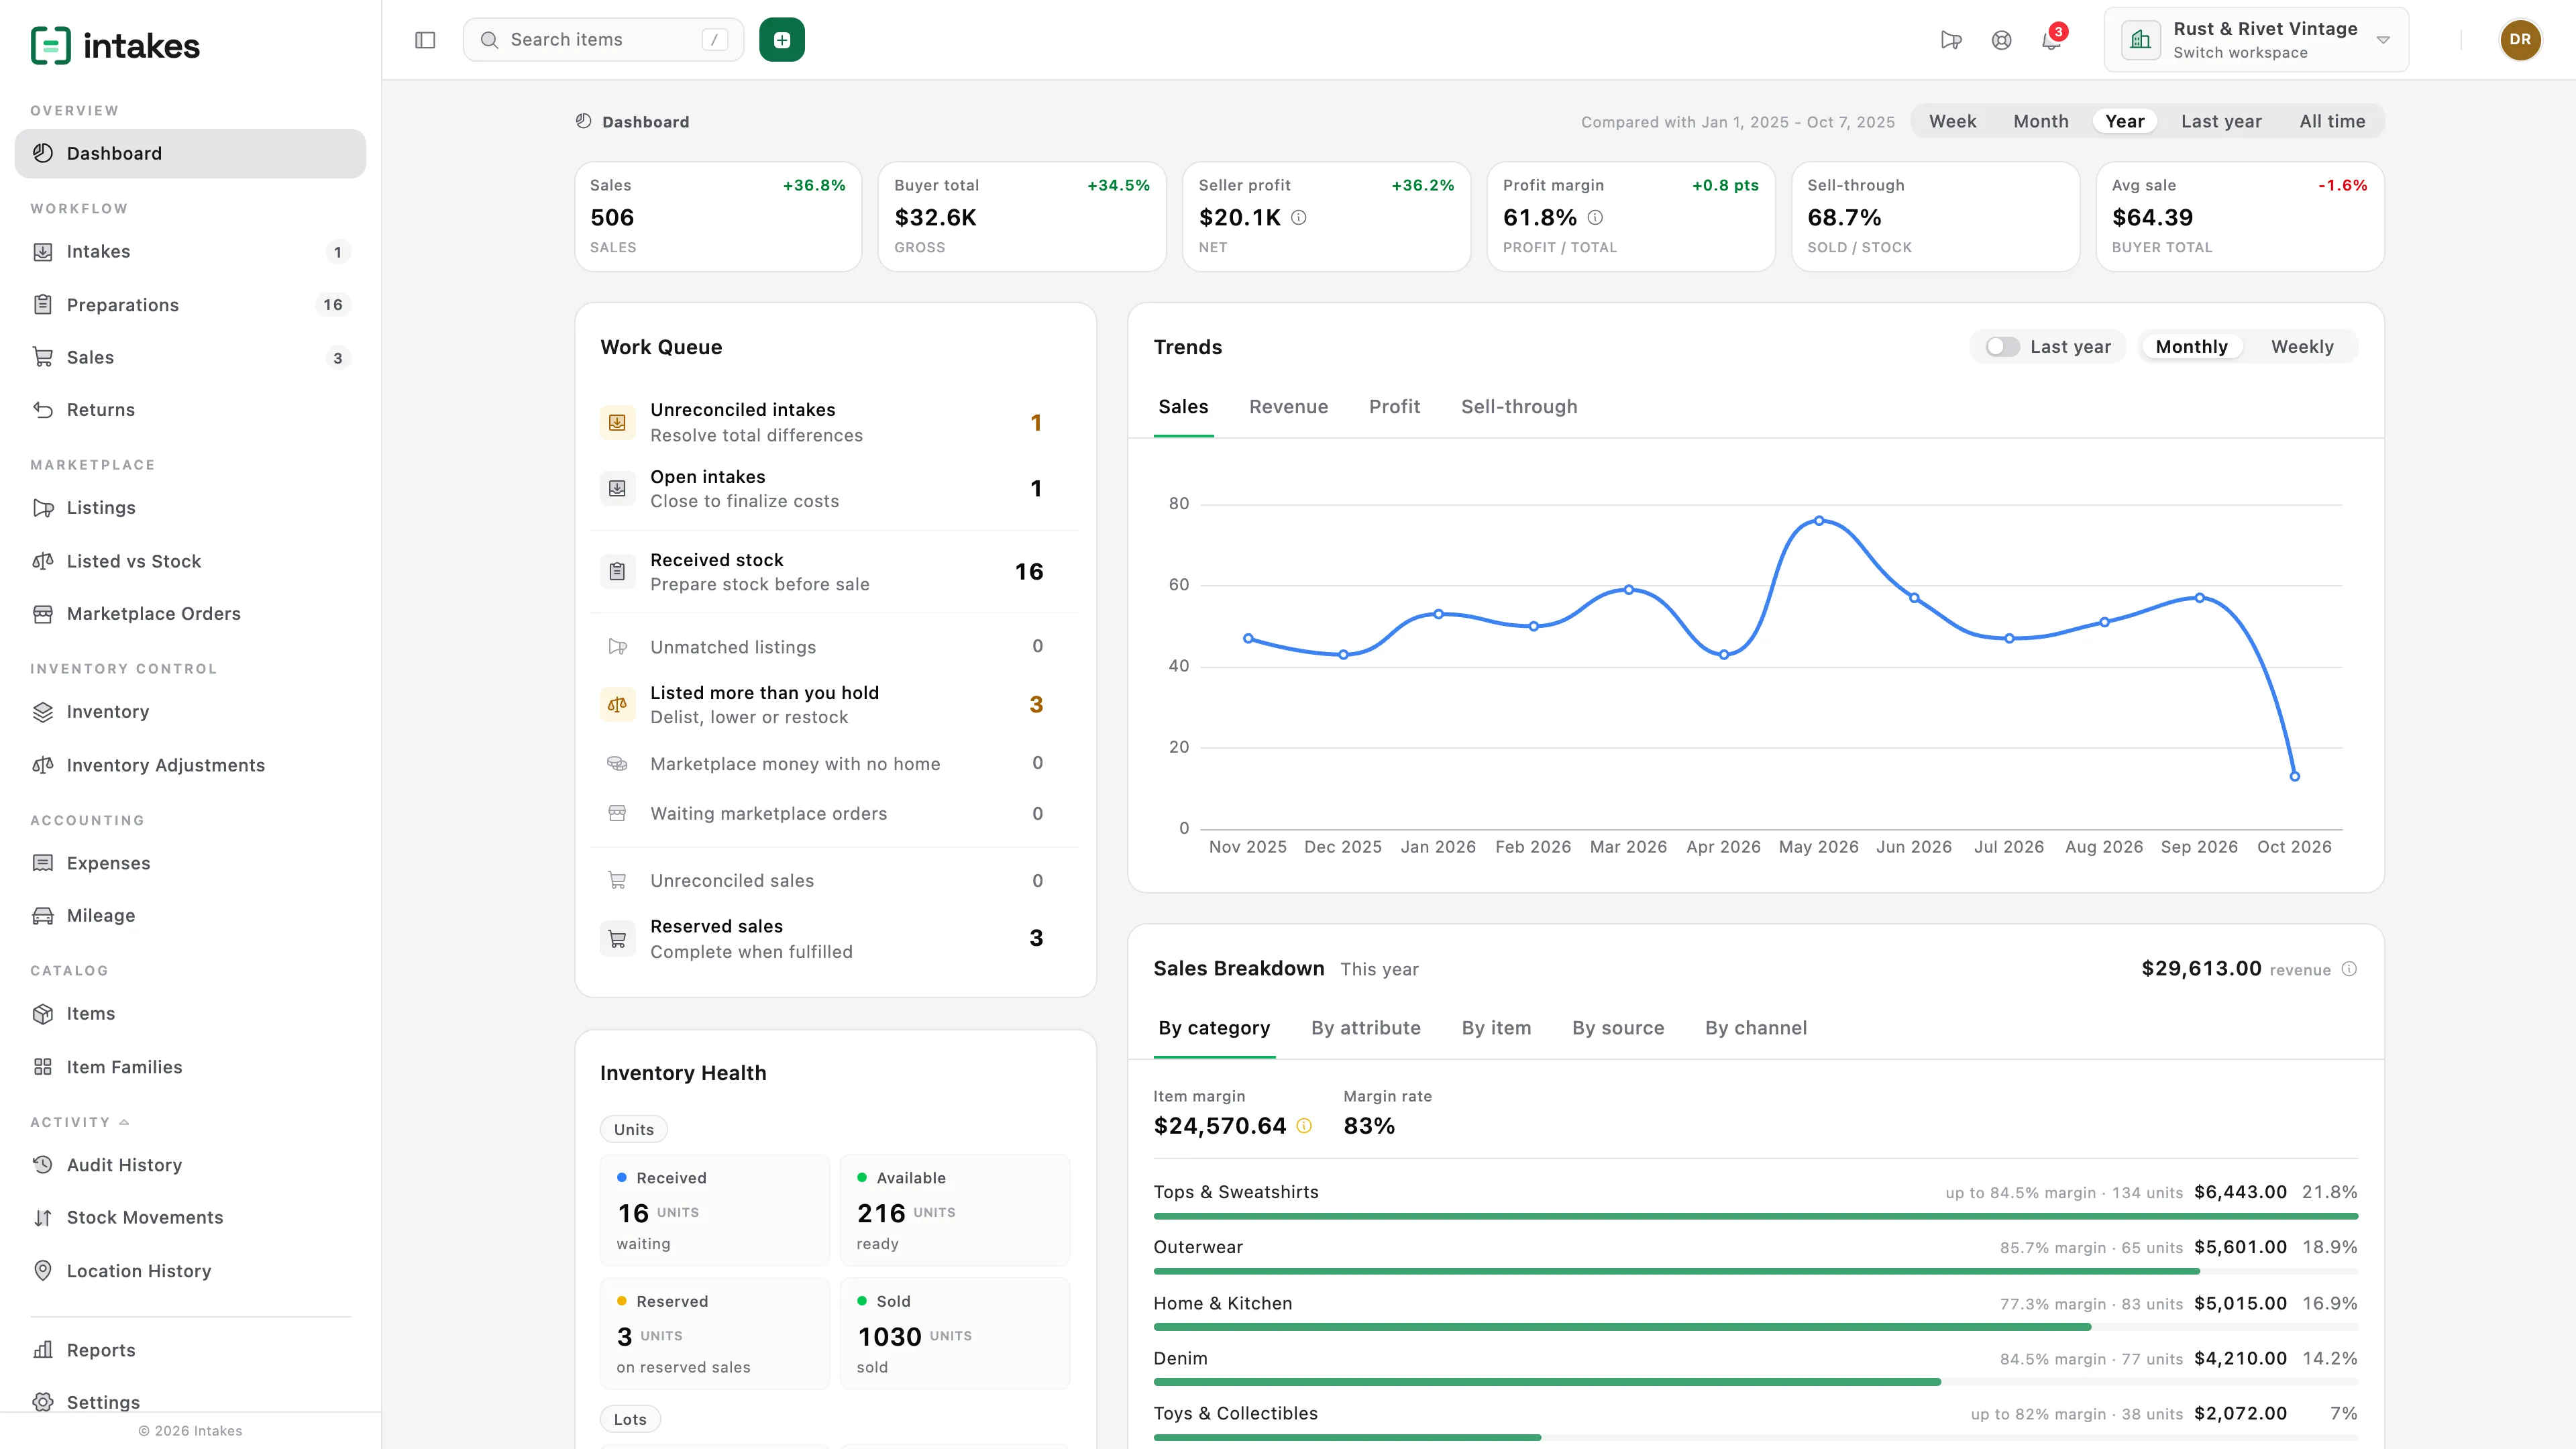Open the Audit History page
This screenshot has width=2576, height=1449.
pyautogui.click(x=190, y=1165)
